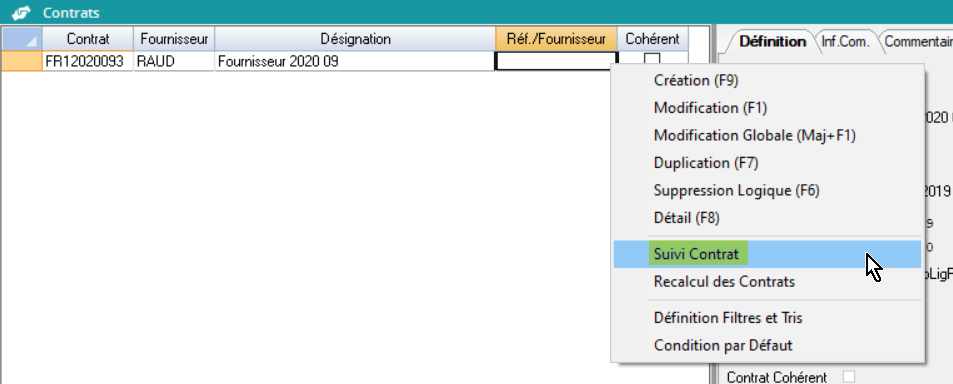The image size is (953, 384).
Task: Click the Contrats window handshake icon
Action: (x=21, y=13)
